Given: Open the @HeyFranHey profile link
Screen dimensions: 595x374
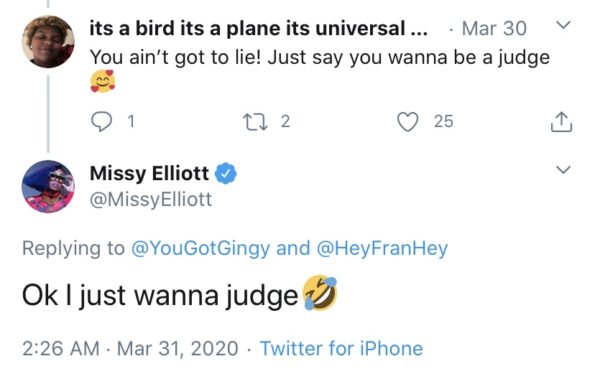Looking at the screenshot, I should [x=382, y=248].
